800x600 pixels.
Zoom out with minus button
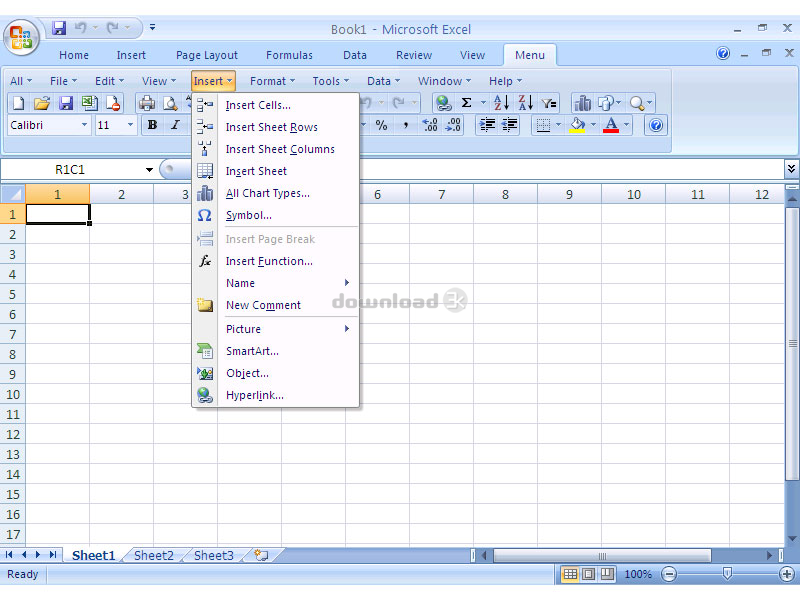click(669, 574)
